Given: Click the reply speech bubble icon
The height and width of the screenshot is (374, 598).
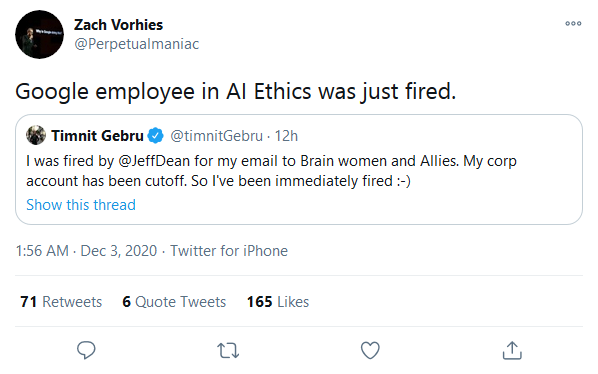Looking at the screenshot, I should coord(86,350).
